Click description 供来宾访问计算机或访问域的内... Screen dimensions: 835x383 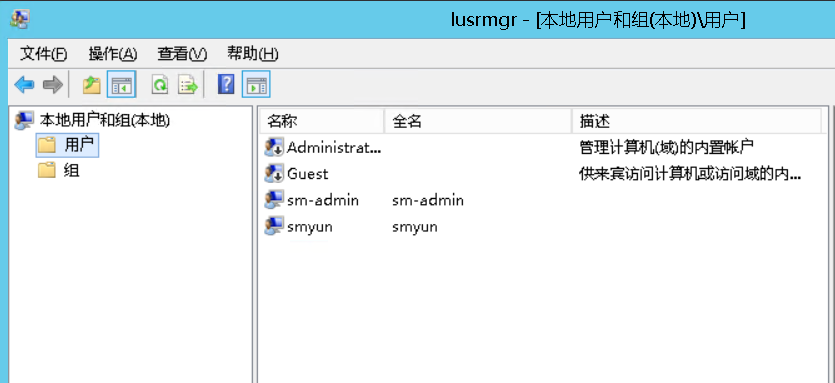690,174
